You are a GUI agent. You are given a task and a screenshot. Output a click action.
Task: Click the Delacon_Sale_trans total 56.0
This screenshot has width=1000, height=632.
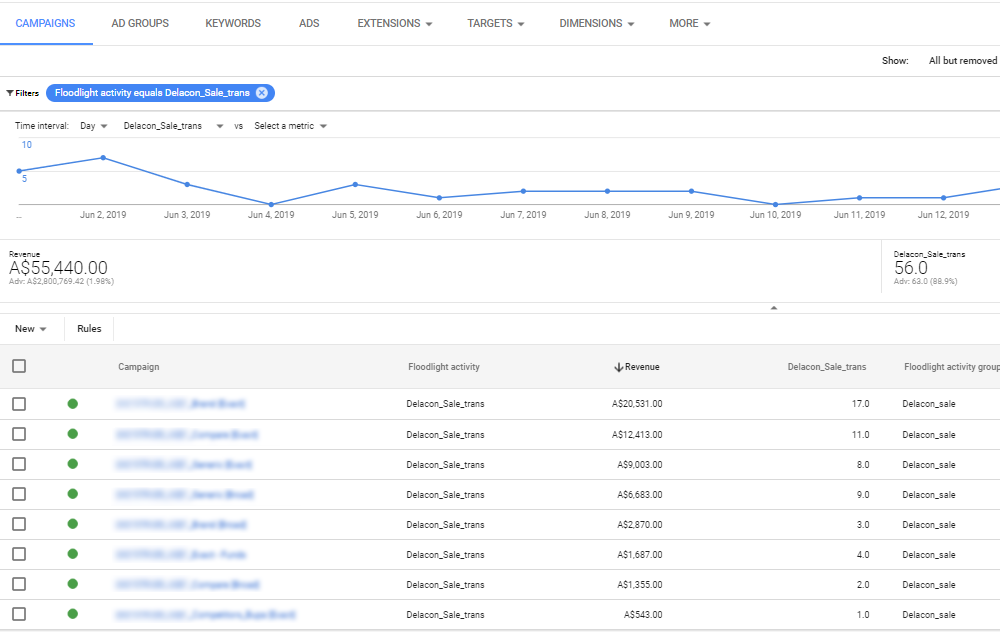point(911,268)
